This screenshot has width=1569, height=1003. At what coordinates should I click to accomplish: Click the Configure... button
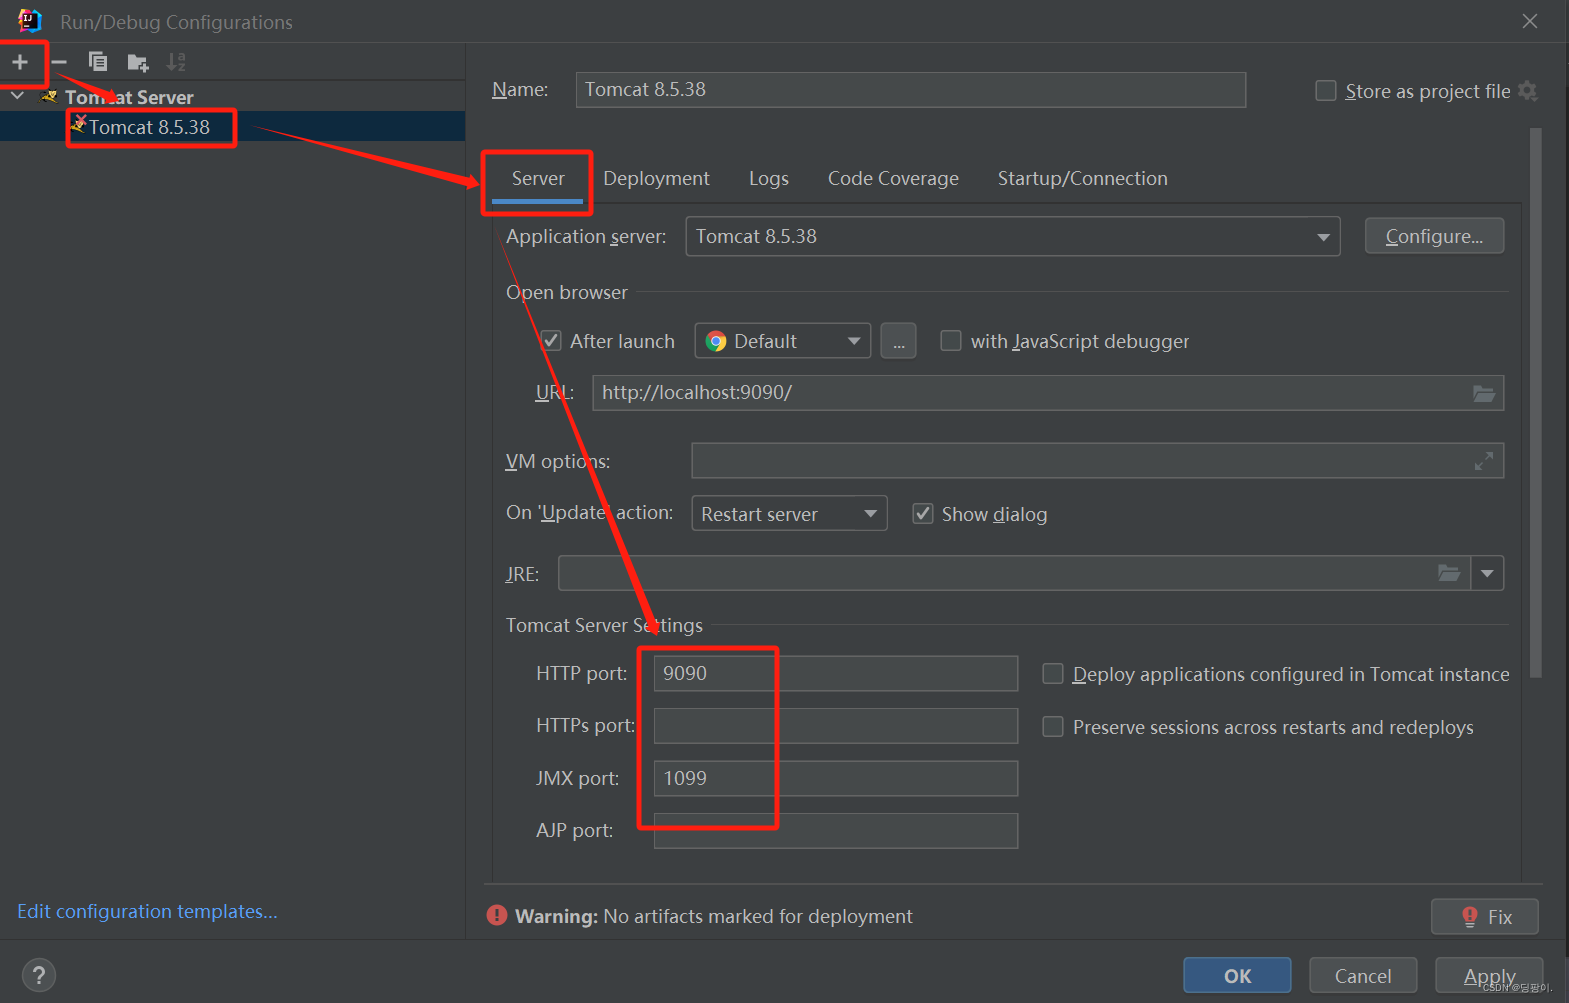tap(1434, 236)
